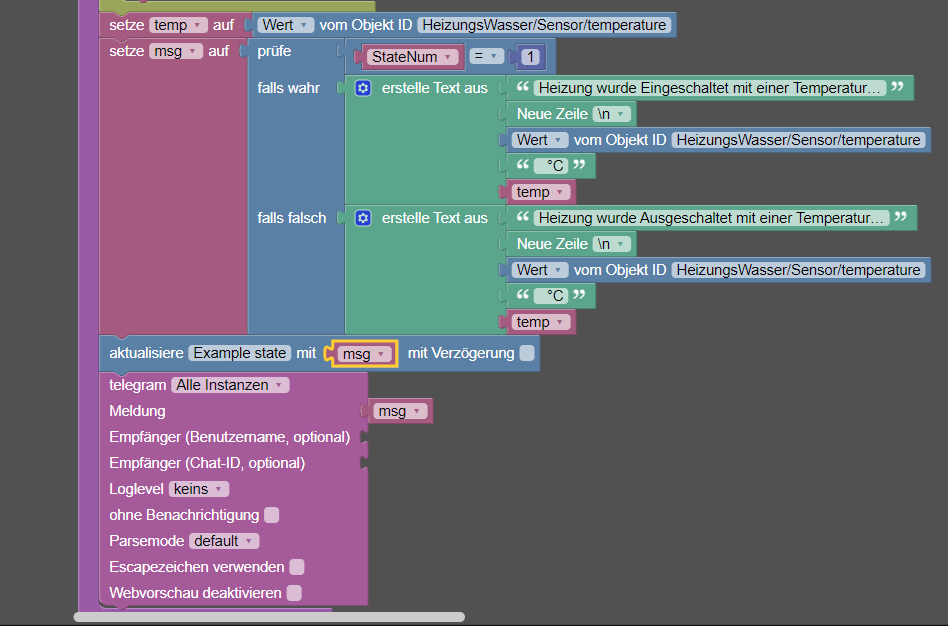This screenshot has width=948, height=626.
Task: Click the horizontal scrollbar at the bottom
Action: [x=269, y=617]
